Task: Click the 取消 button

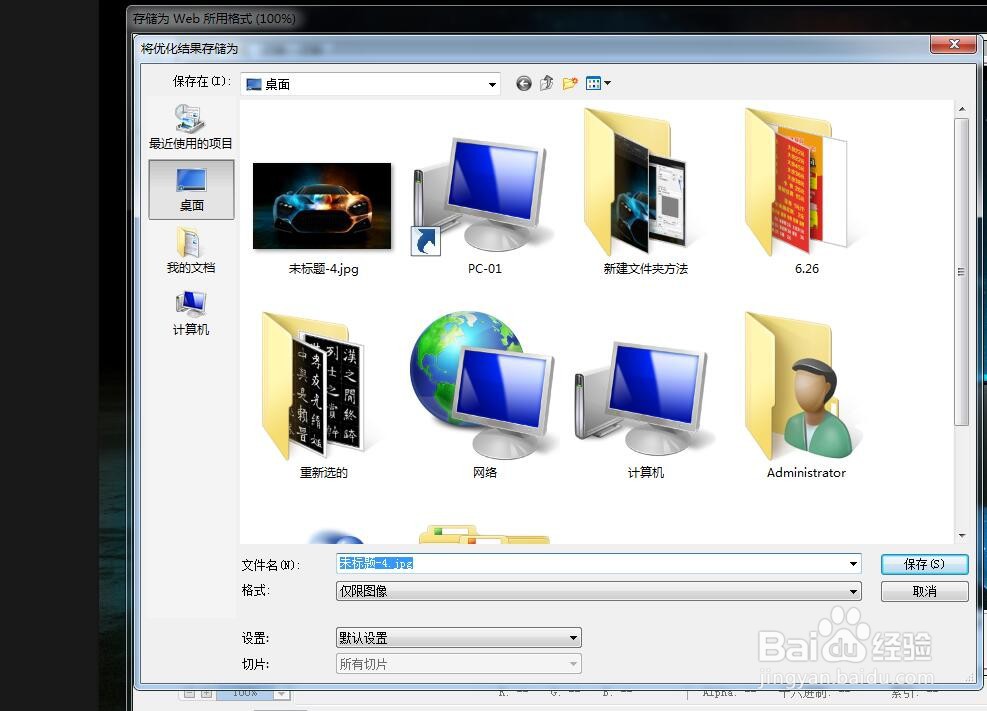Action: 923,591
